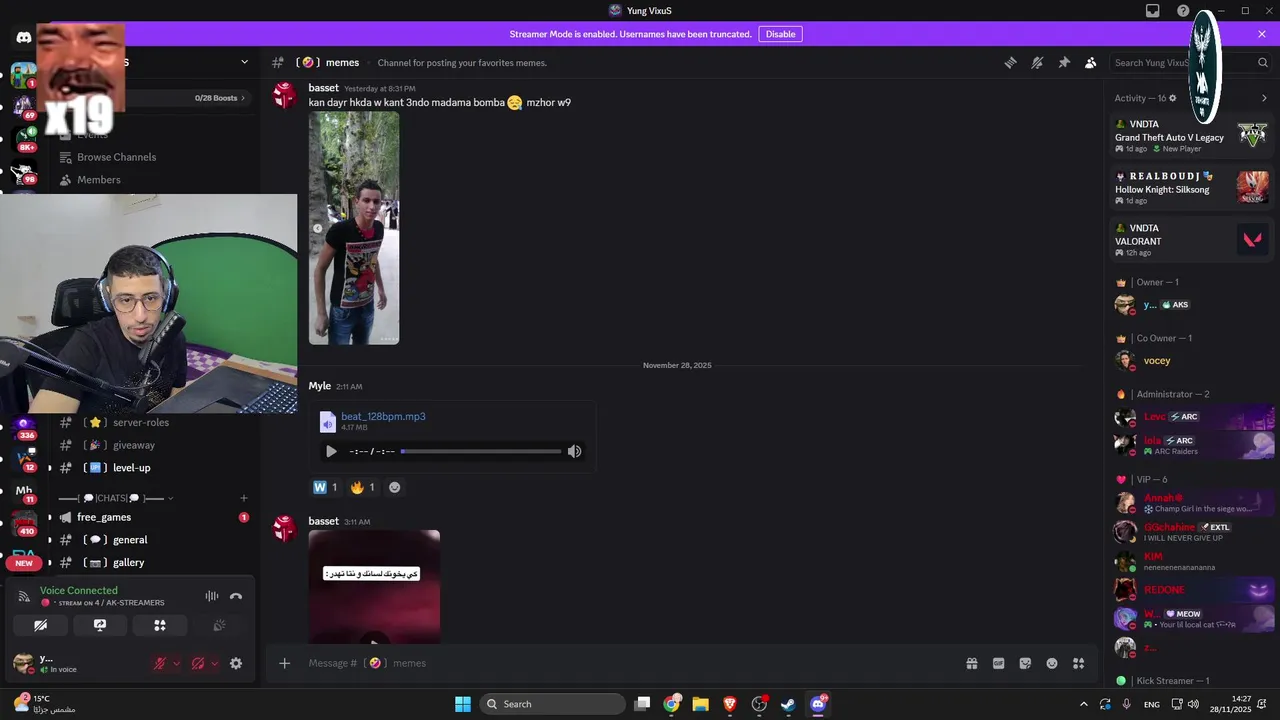Send a gift icon in message bar
1280x720 pixels.
971,663
